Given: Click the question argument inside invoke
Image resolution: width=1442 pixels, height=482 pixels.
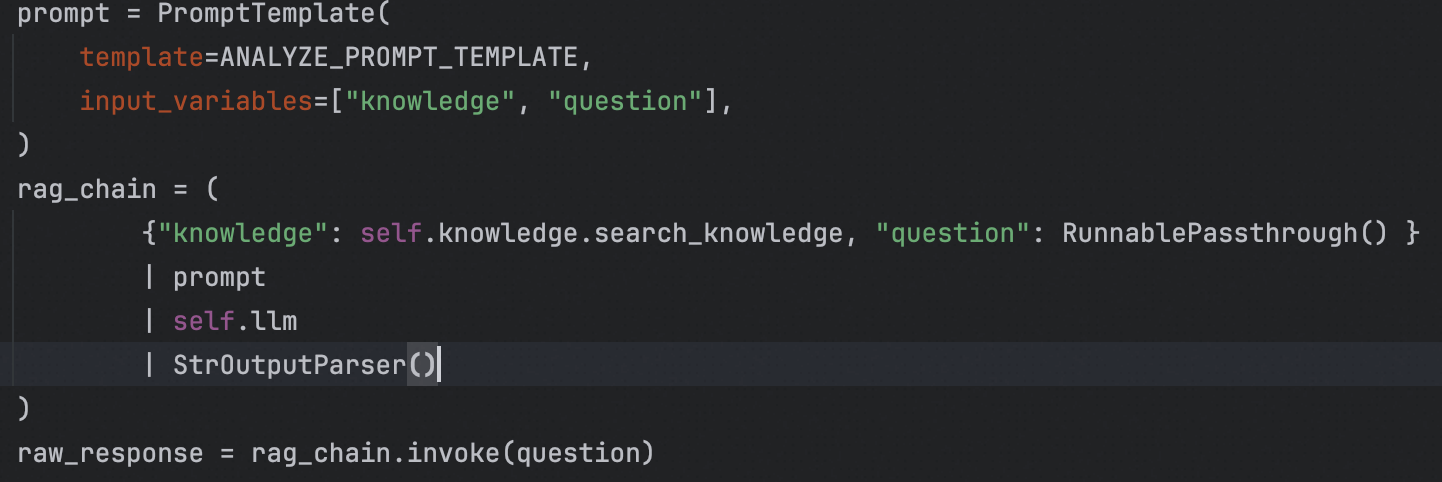Looking at the screenshot, I should tap(578, 453).
